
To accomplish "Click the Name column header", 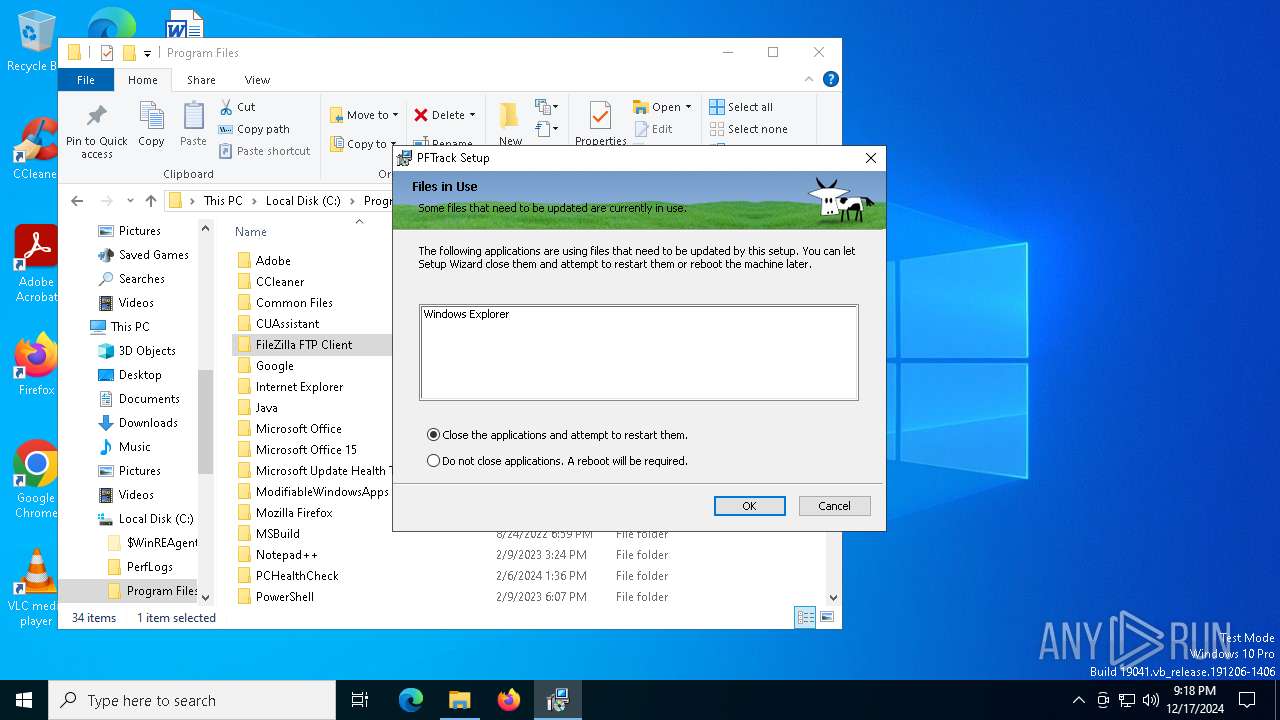I will 250,232.
